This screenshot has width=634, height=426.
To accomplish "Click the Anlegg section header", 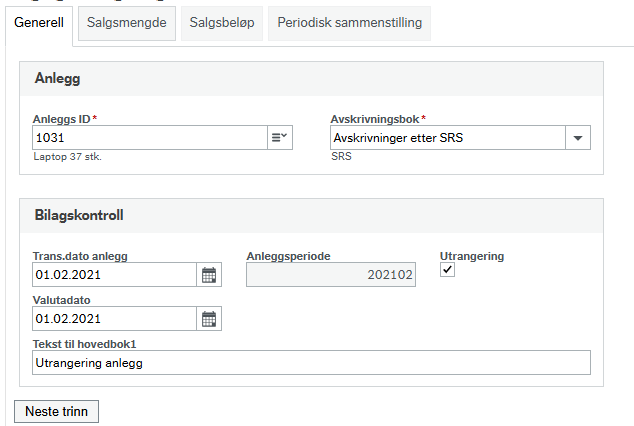I will tap(311, 79).
